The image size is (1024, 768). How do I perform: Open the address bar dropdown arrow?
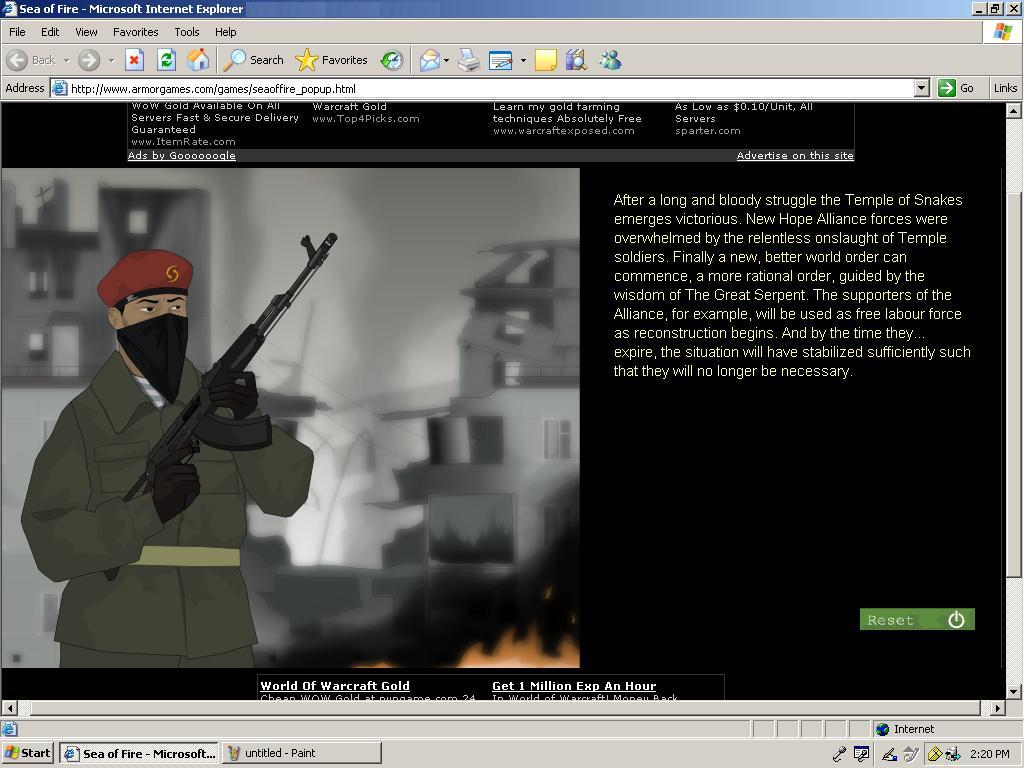coord(921,88)
